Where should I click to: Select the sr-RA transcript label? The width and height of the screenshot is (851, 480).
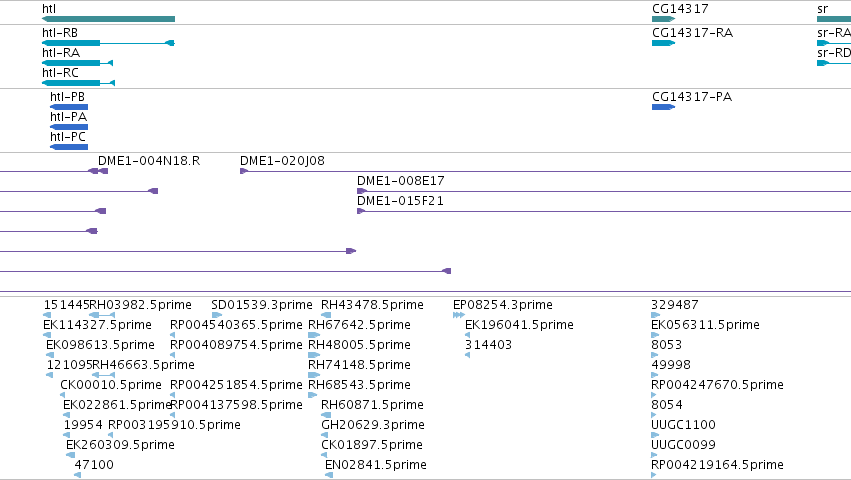click(834, 33)
